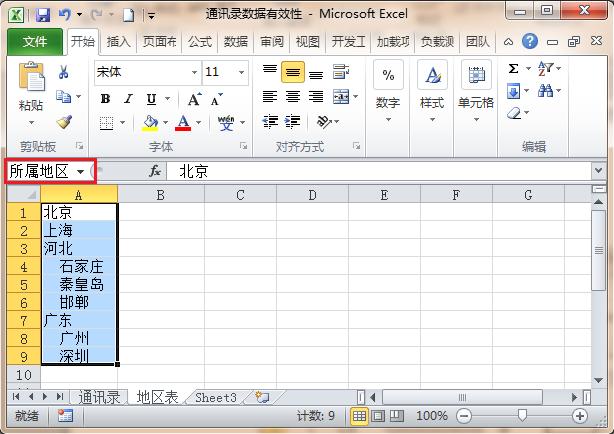Click the insert function fx icon
The height and width of the screenshot is (434, 614).
pos(155,171)
